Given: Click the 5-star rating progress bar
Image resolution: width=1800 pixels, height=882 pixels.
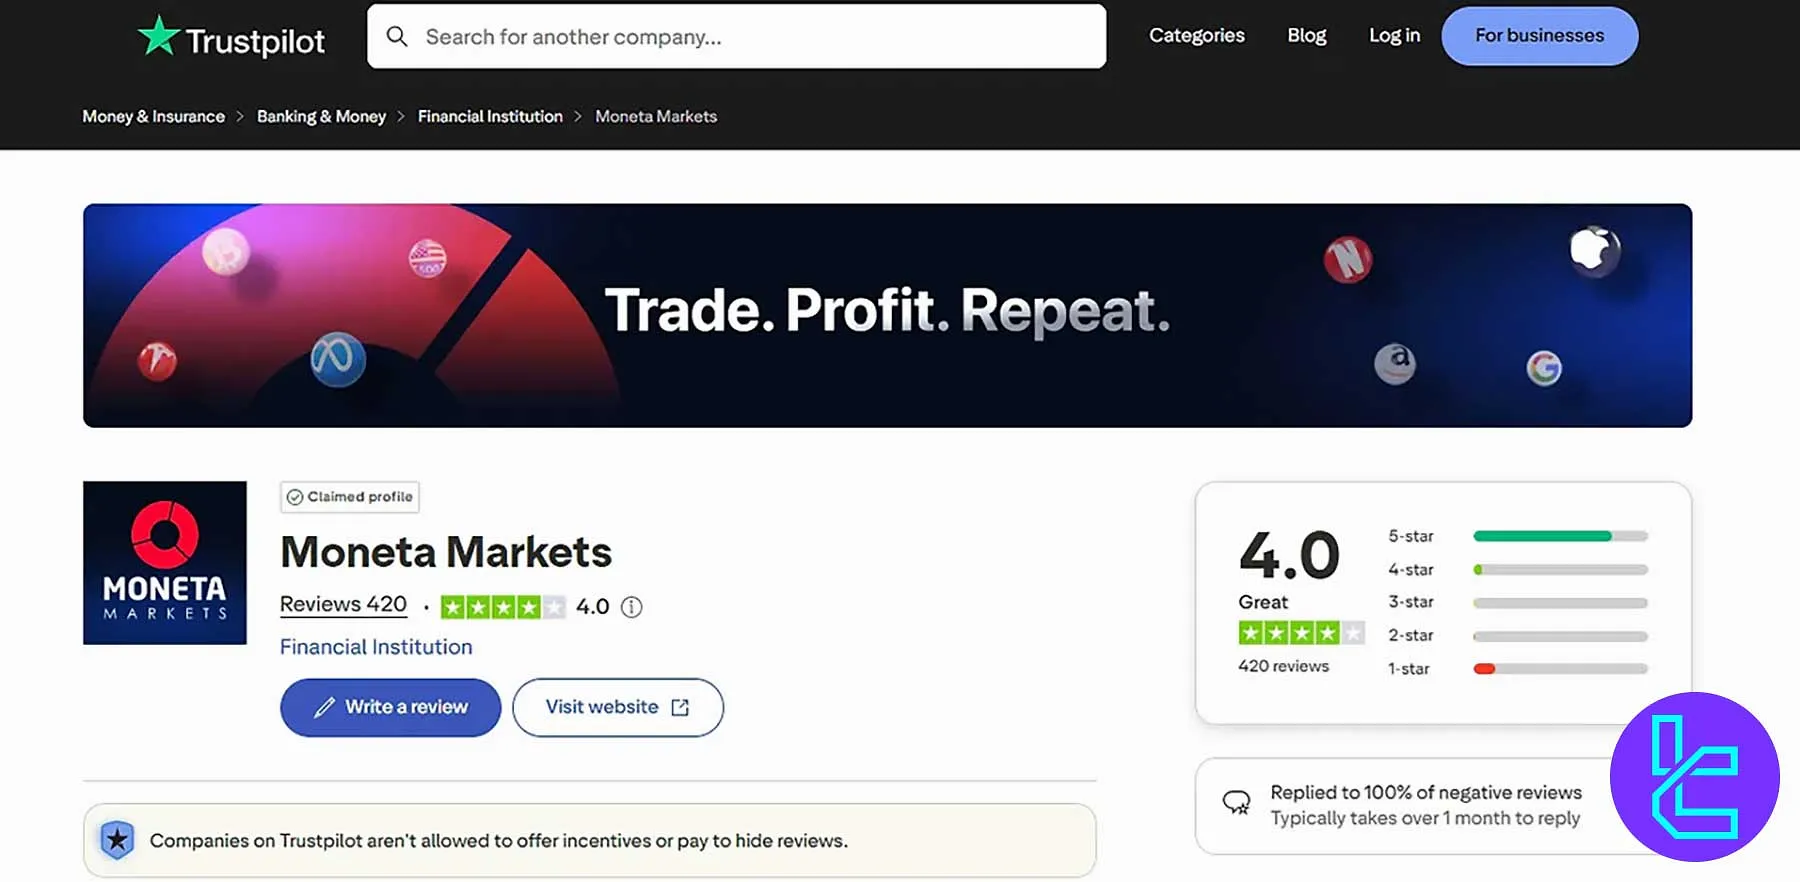Looking at the screenshot, I should click(1557, 536).
